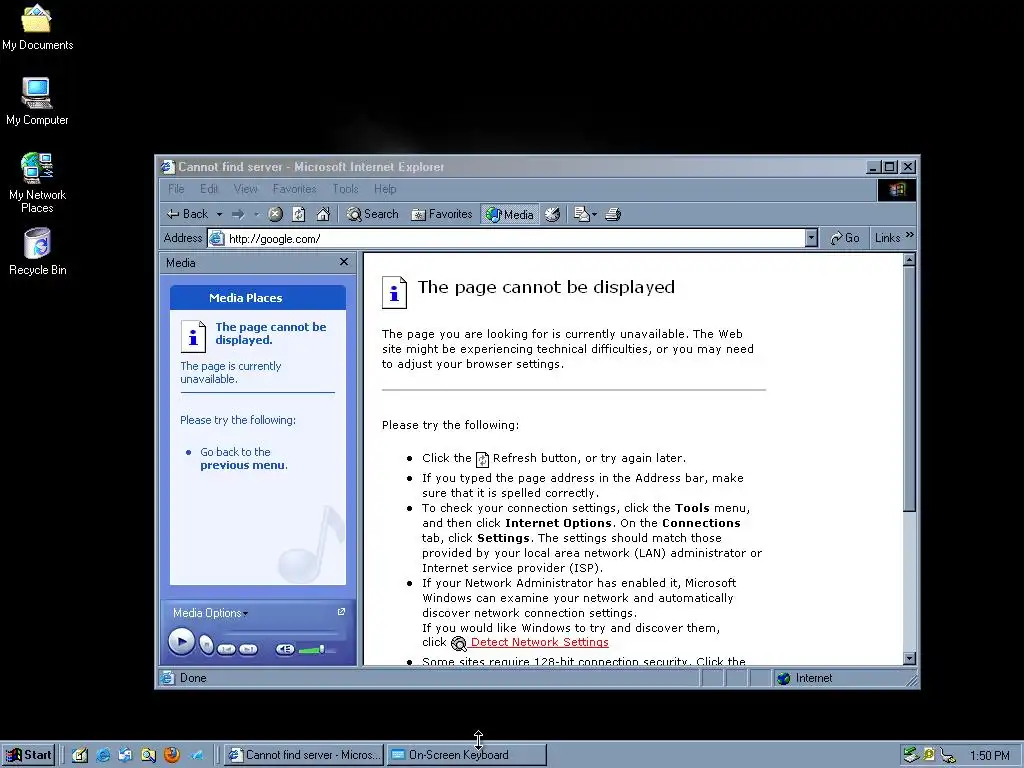Image resolution: width=1024 pixels, height=768 pixels.
Task: Click the Stop loading icon
Action: click(x=276, y=214)
